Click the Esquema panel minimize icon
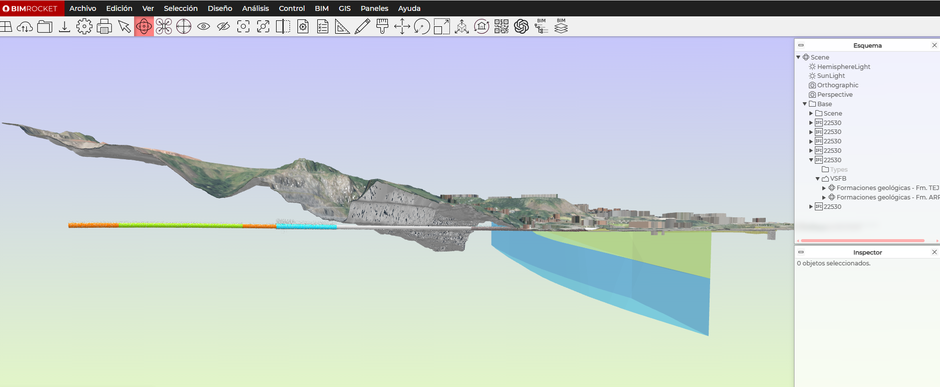 (801, 46)
